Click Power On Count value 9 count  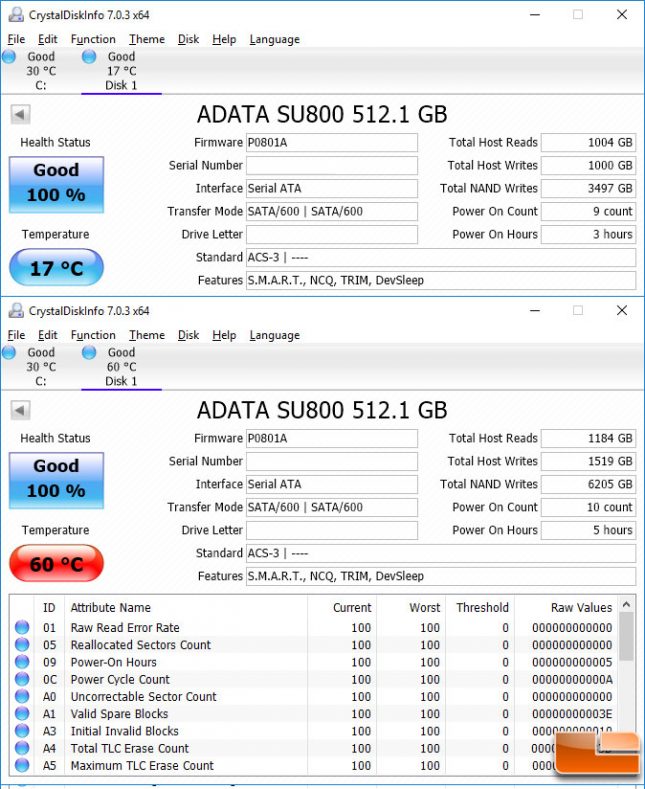[588, 211]
